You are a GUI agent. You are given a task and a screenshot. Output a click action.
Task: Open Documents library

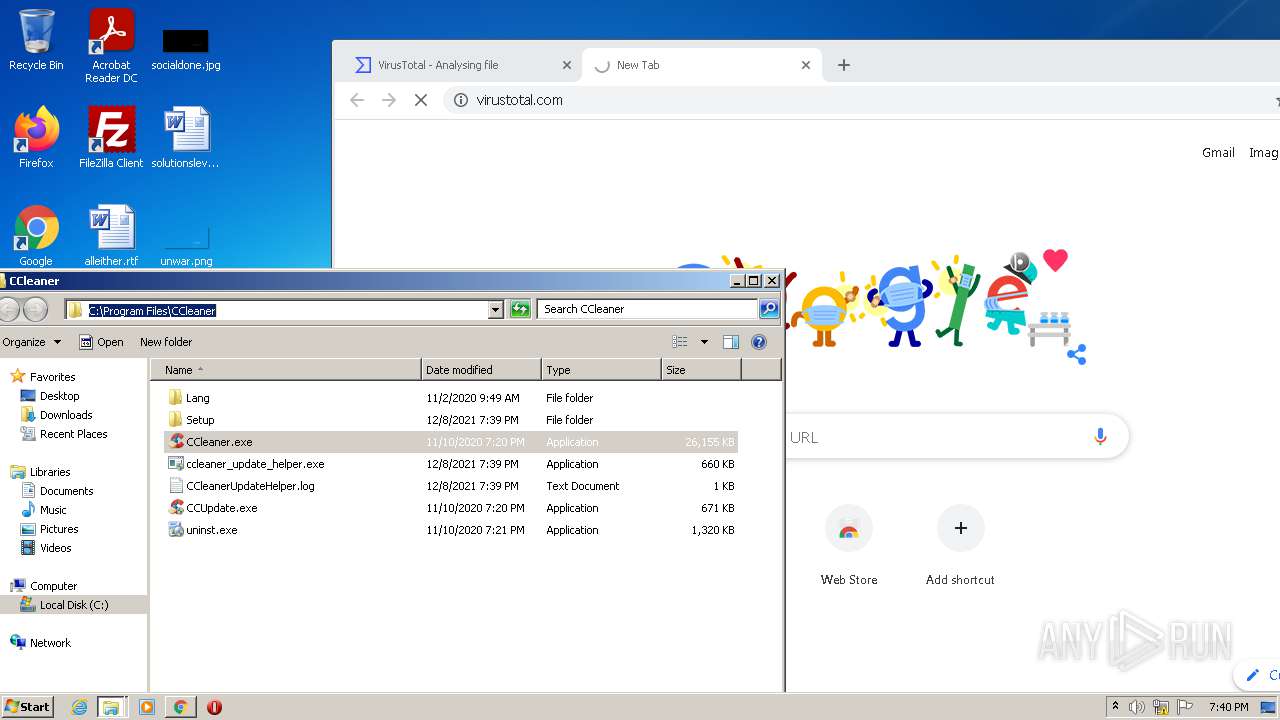pos(58,491)
